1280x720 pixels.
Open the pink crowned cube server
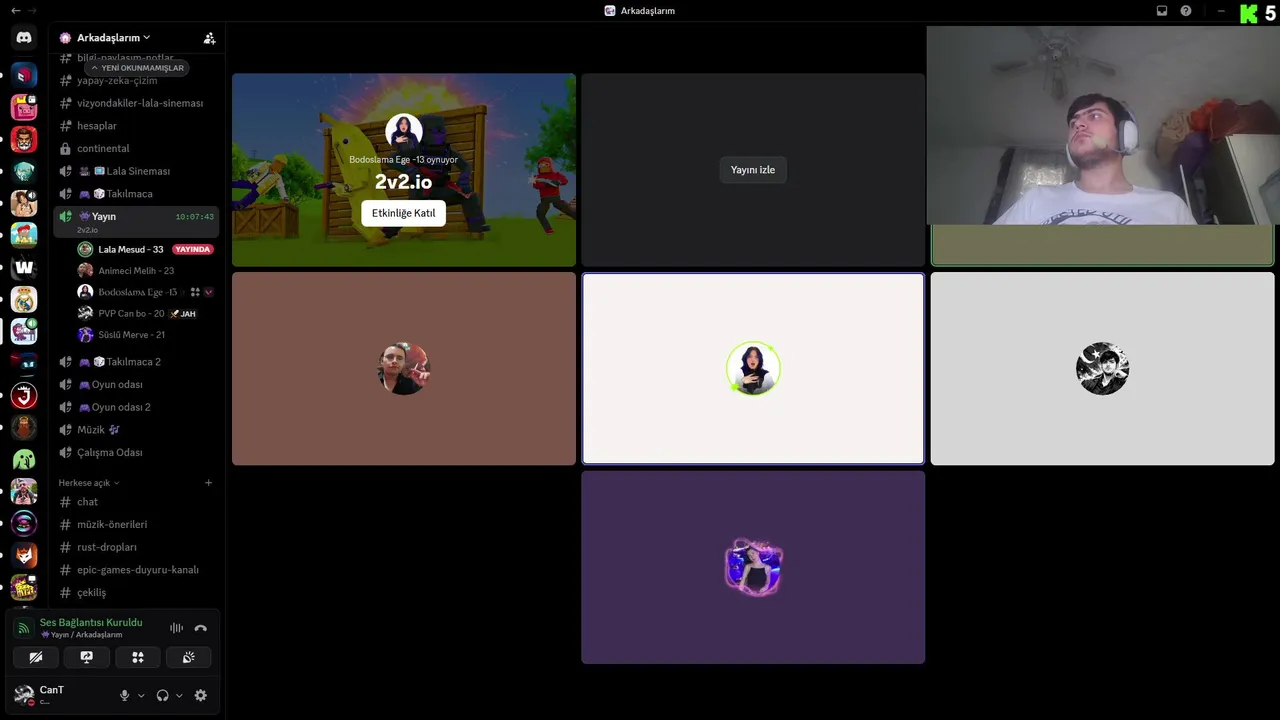pos(24,107)
